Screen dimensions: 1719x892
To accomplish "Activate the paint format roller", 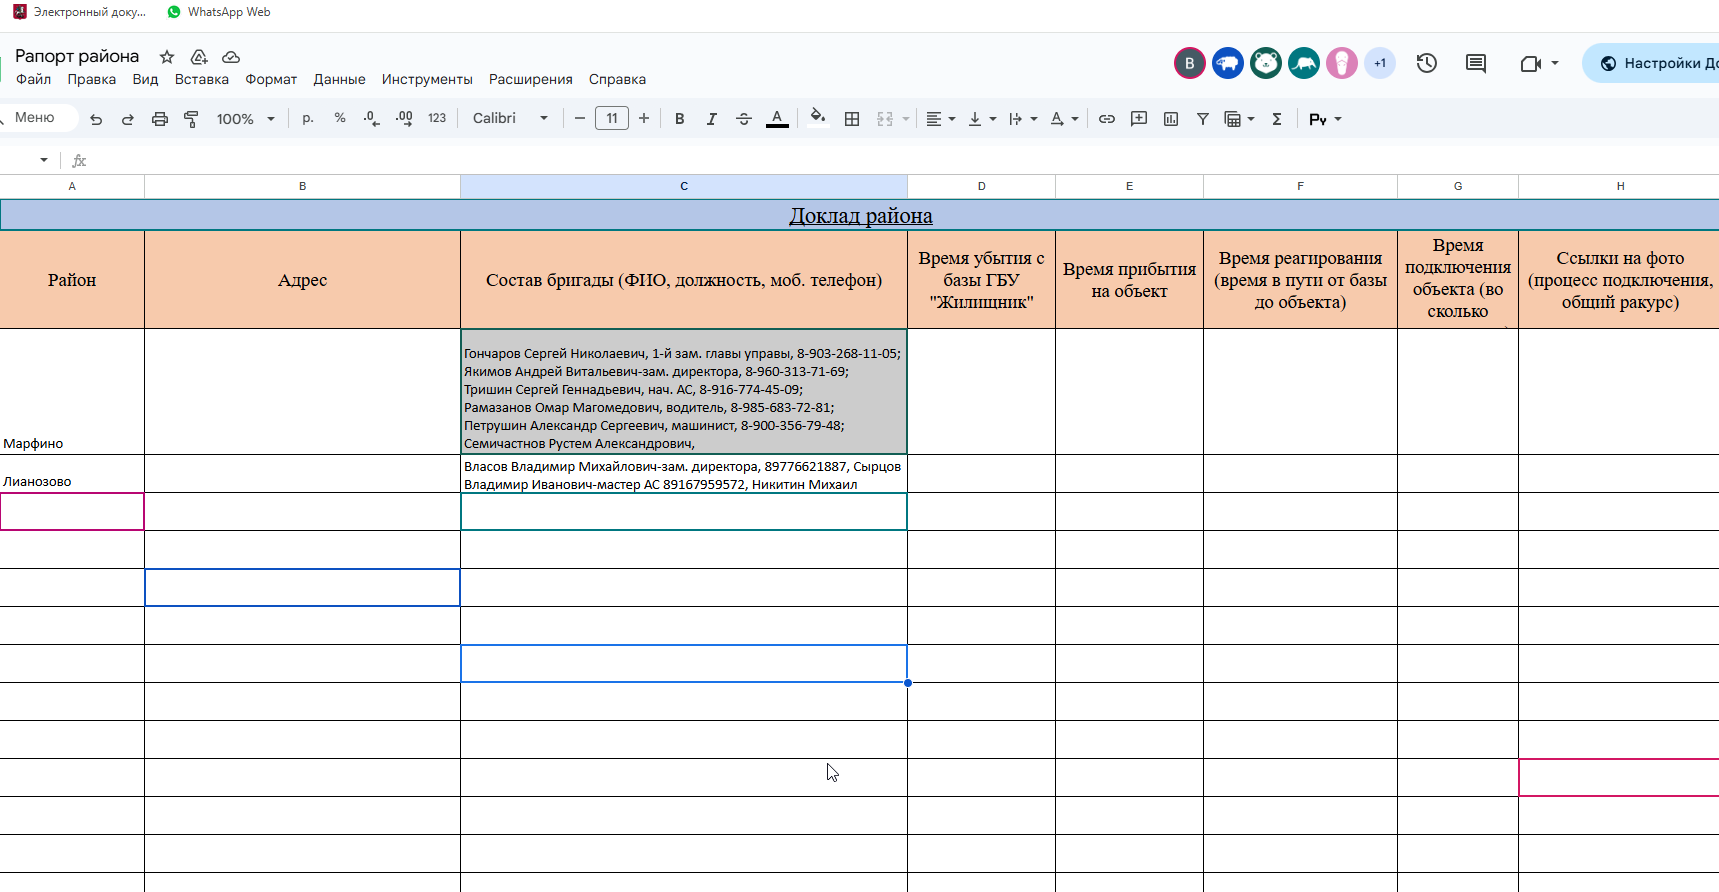I will [191, 119].
